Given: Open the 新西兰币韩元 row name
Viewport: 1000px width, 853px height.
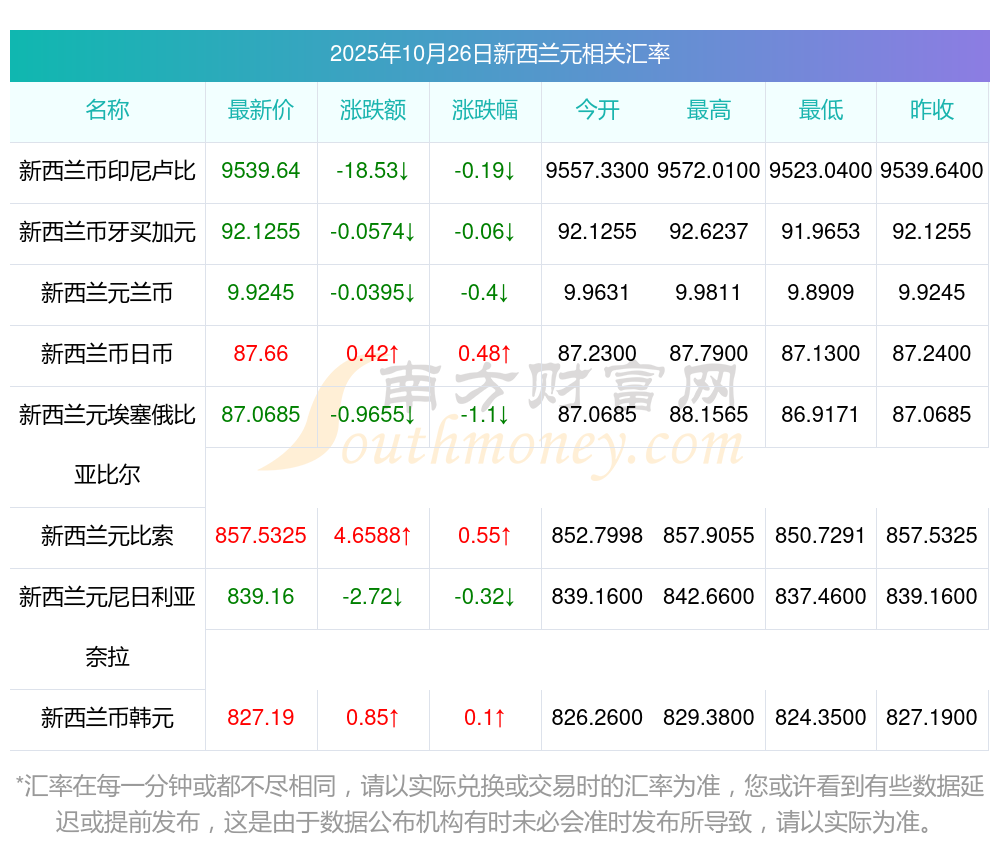Looking at the screenshot, I should pos(107,719).
